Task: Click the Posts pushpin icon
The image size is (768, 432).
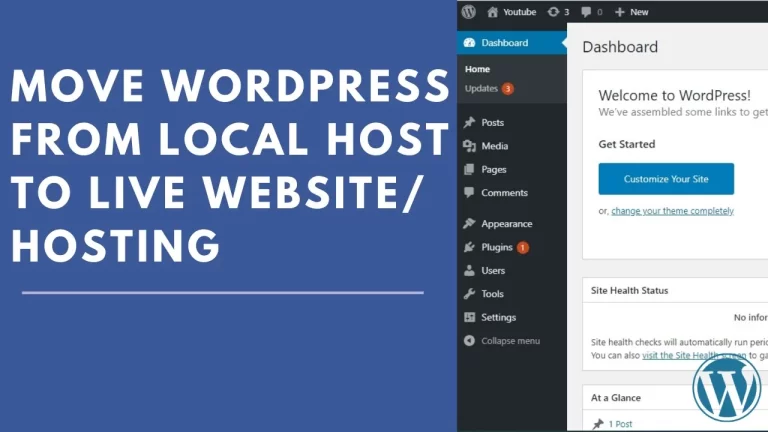Action: 469,122
